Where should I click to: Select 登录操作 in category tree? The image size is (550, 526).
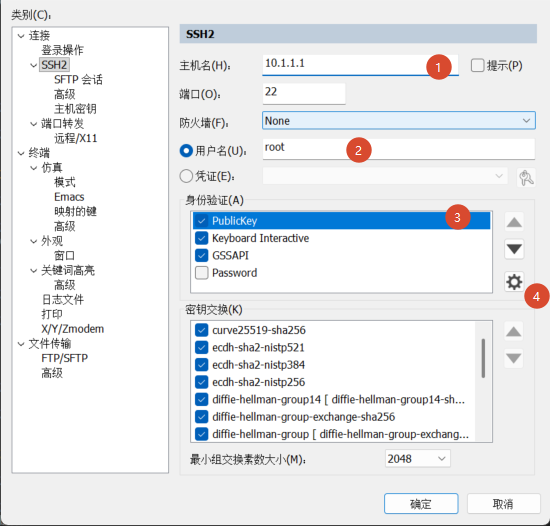62,50
